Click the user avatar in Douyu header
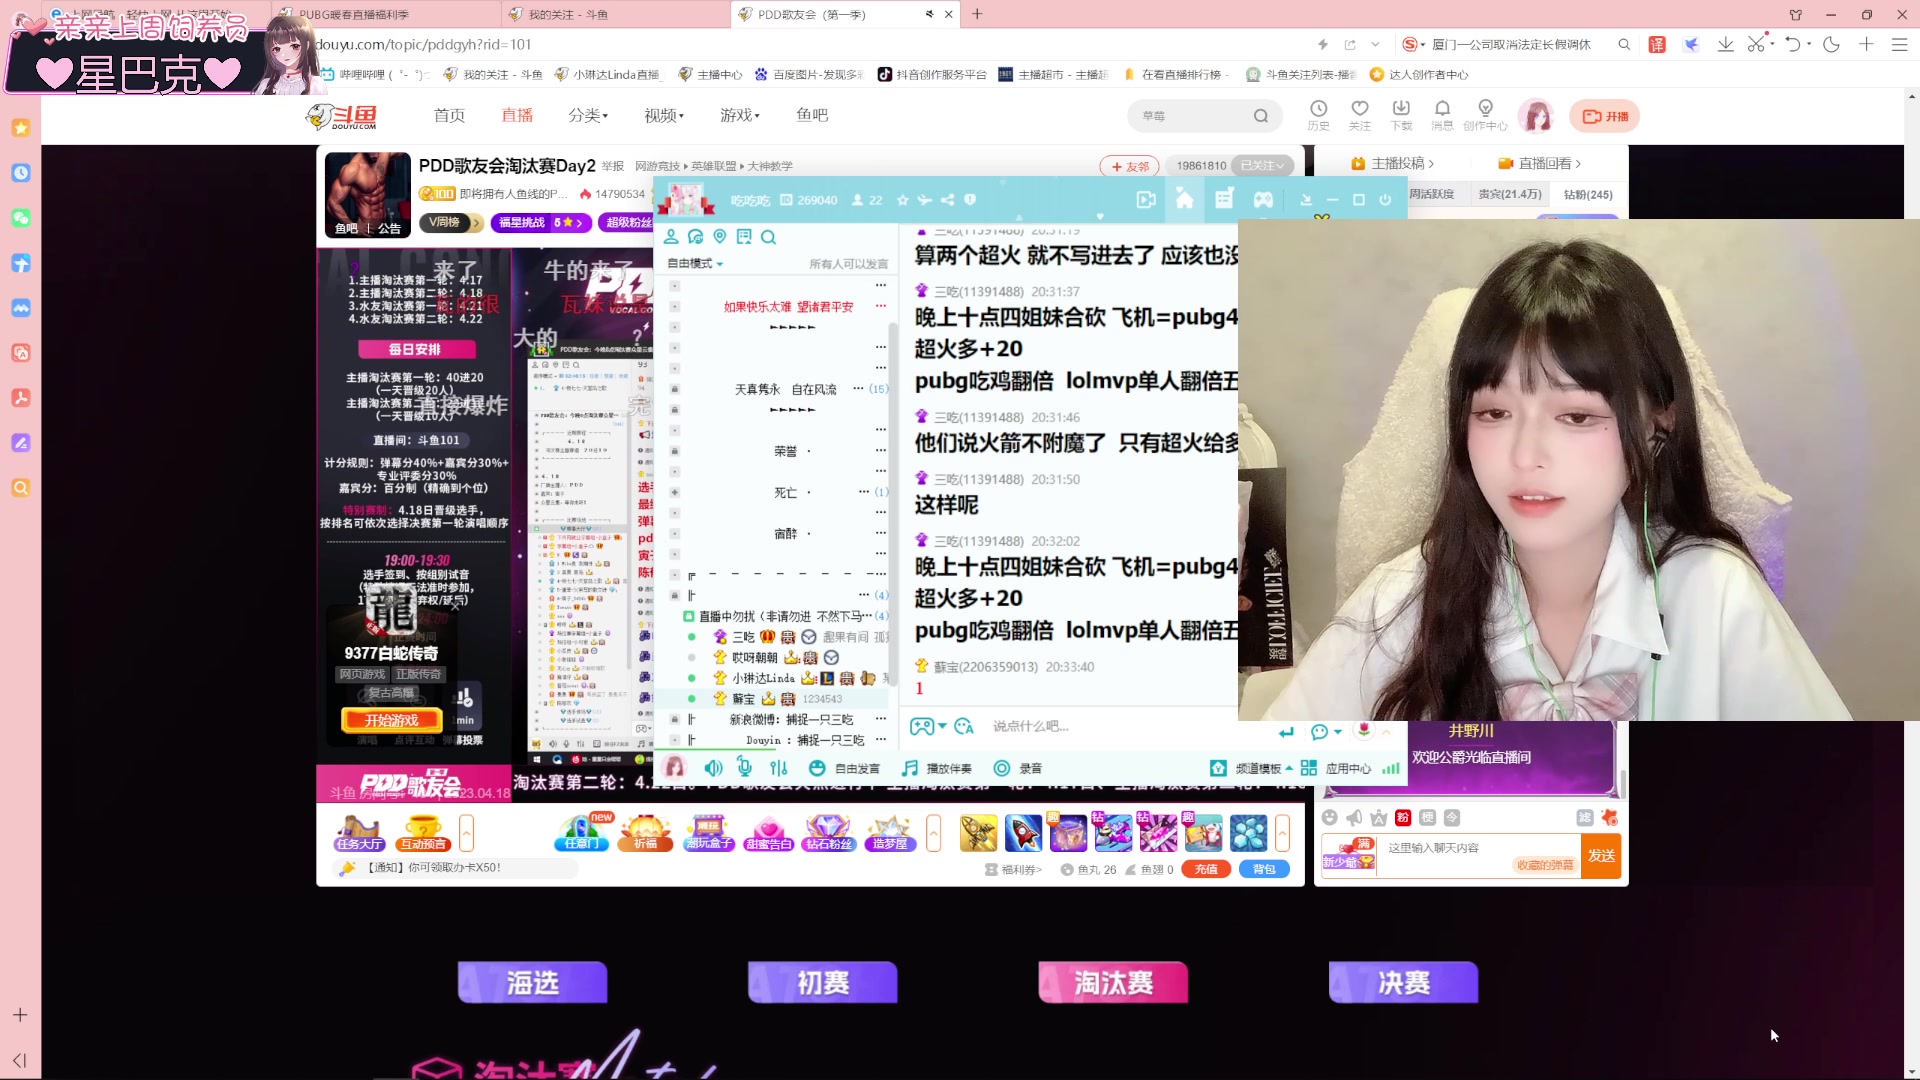Viewport: 1920px width, 1080px height. (1536, 116)
